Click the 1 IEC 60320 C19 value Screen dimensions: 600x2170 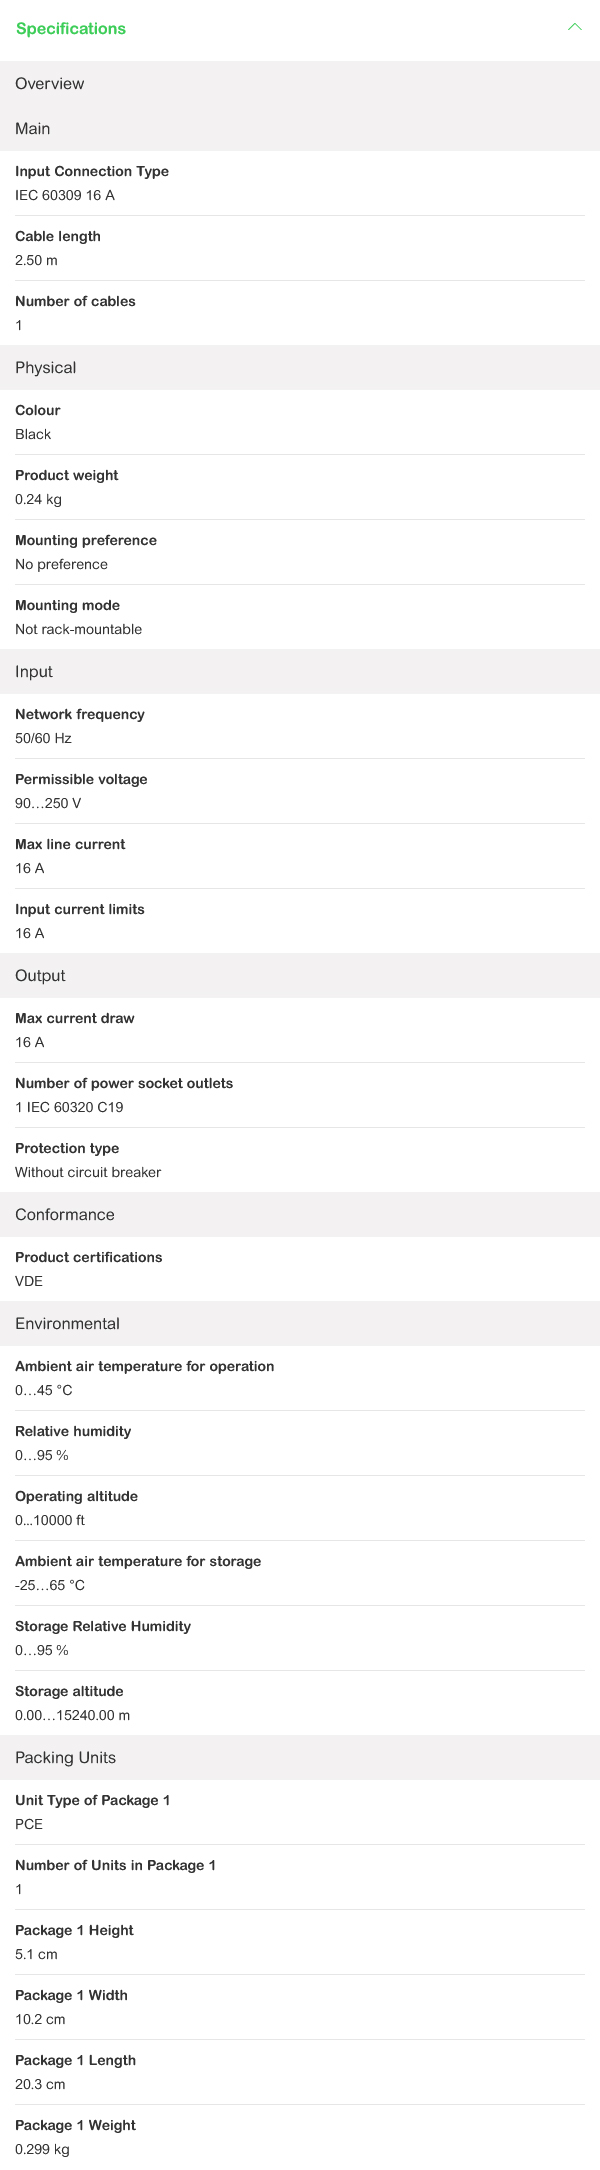(69, 1107)
